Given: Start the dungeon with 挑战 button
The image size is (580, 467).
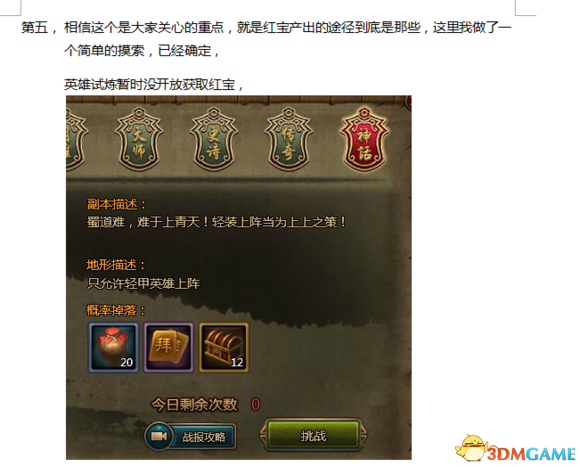Looking at the screenshot, I should (x=313, y=436).
